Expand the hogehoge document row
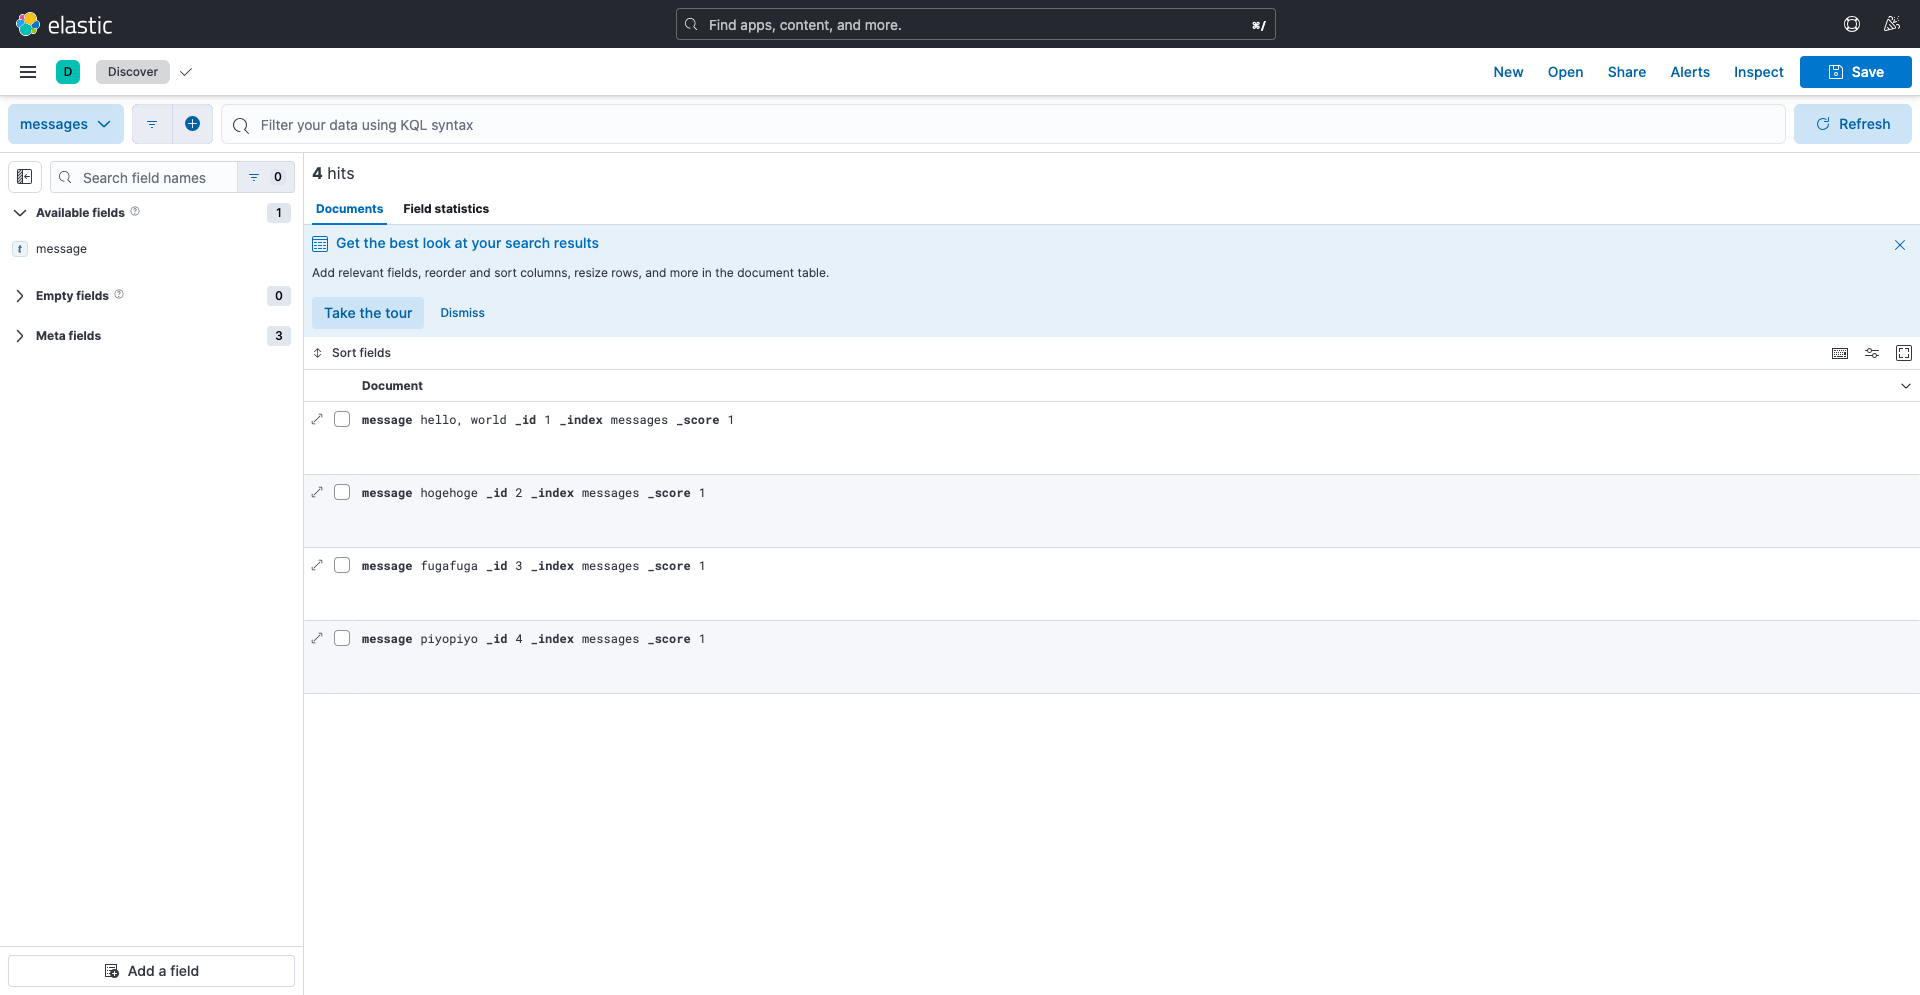Screen dimensions: 1920x995 tap(317, 492)
